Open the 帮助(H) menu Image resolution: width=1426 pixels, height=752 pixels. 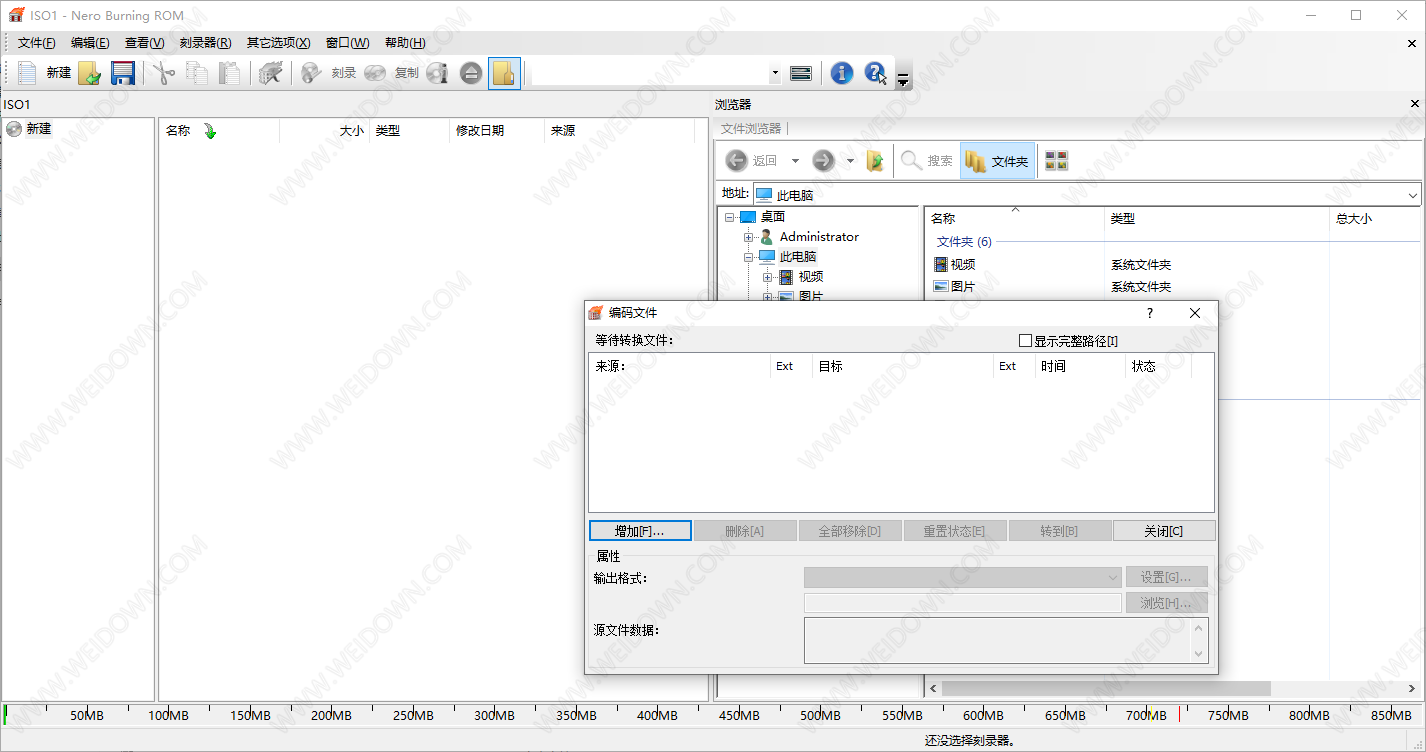[x=405, y=43]
